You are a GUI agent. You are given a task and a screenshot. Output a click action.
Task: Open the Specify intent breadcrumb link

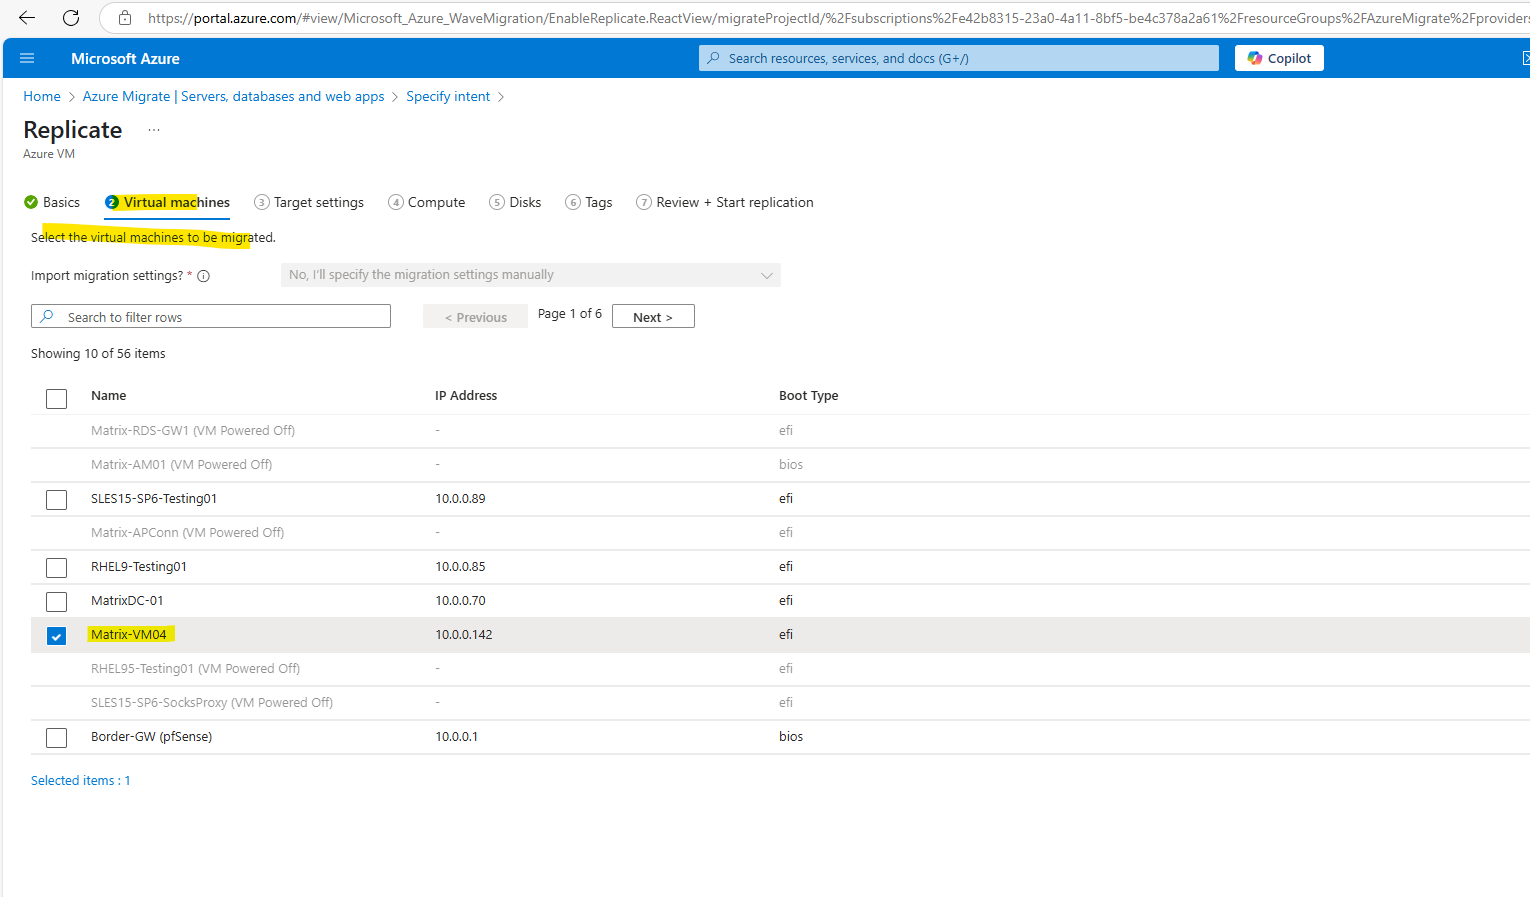(x=448, y=96)
